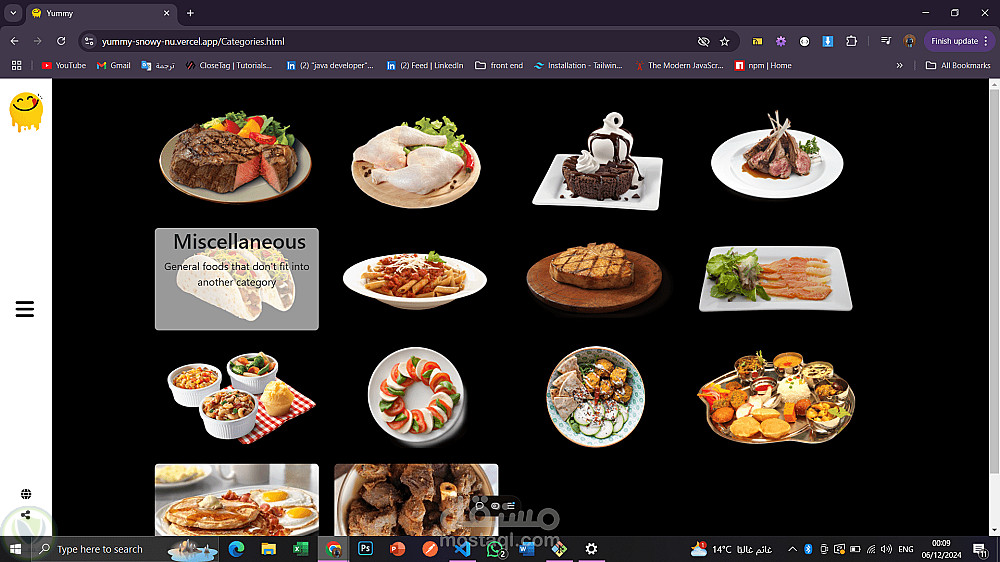The height and width of the screenshot is (562, 1000).
Task: Launch Photoshop from the taskbar
Action: (x=365, y=549)
